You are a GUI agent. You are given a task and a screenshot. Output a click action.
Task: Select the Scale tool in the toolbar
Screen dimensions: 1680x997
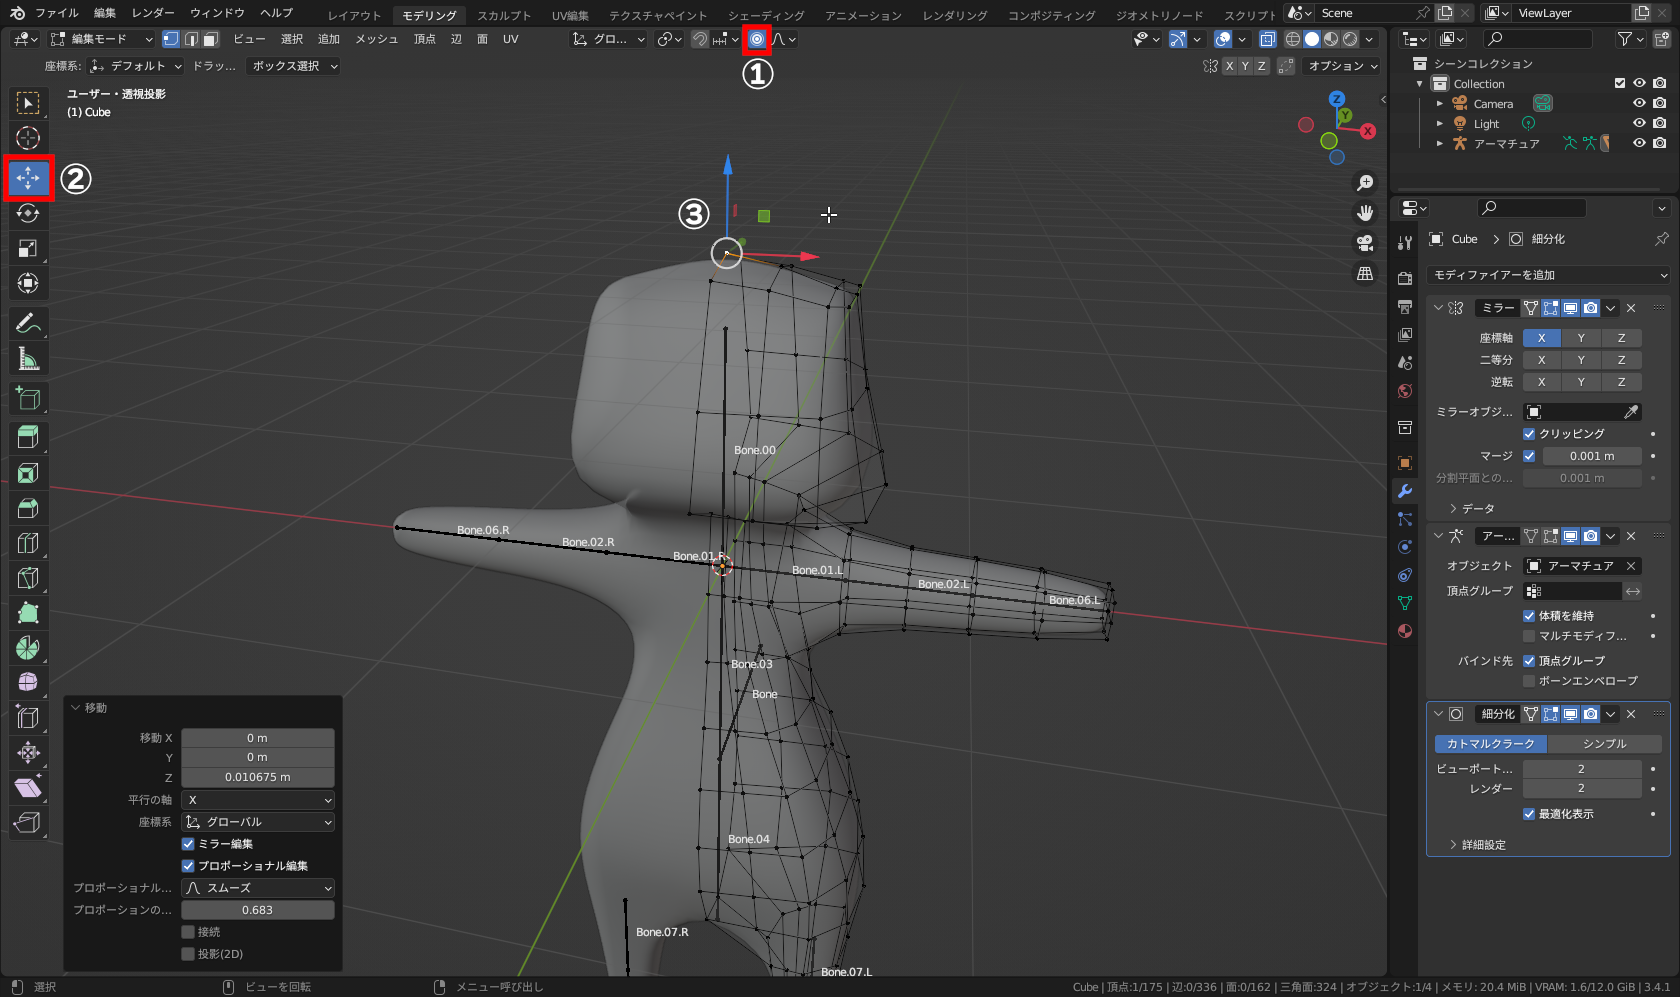28,249
